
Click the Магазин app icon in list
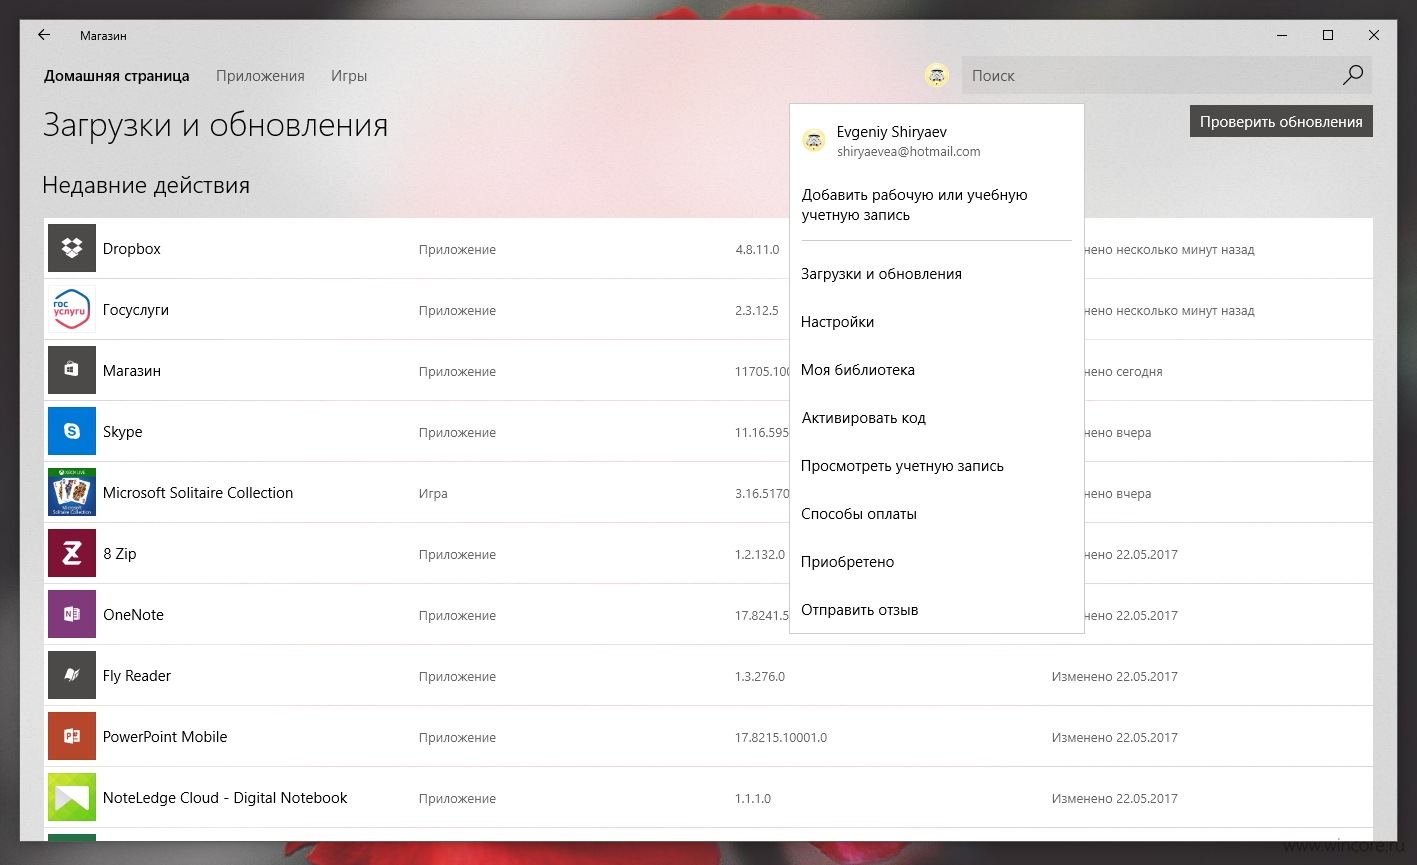(72, 371)
